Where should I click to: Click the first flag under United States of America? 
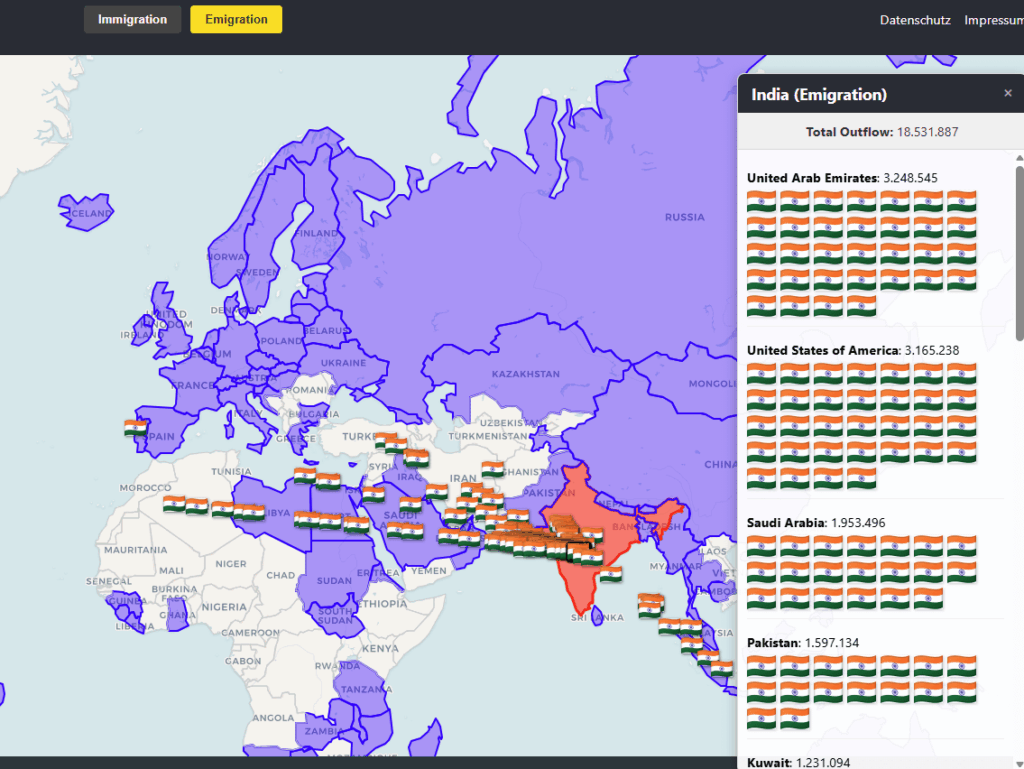[x=761, y=371]
